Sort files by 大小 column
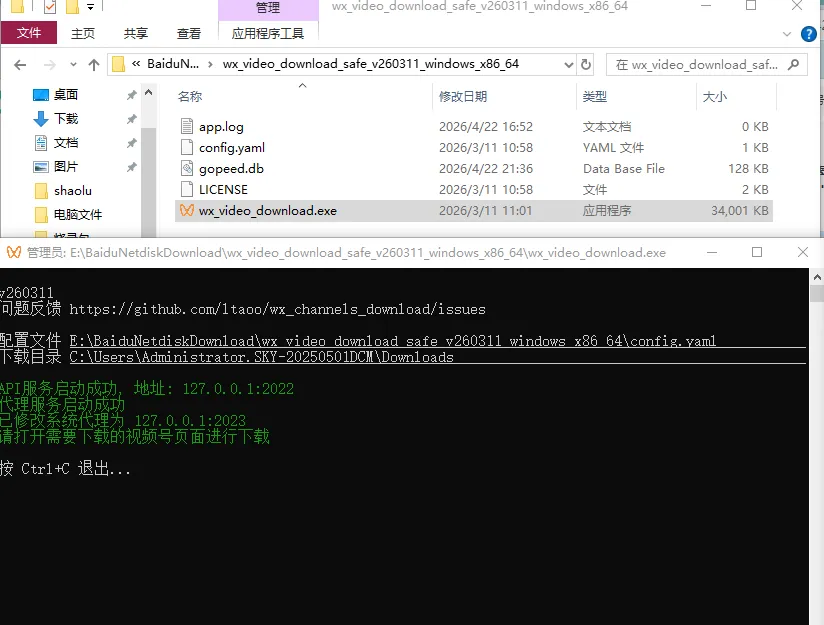824x625 pixels. tap(715, 97)
